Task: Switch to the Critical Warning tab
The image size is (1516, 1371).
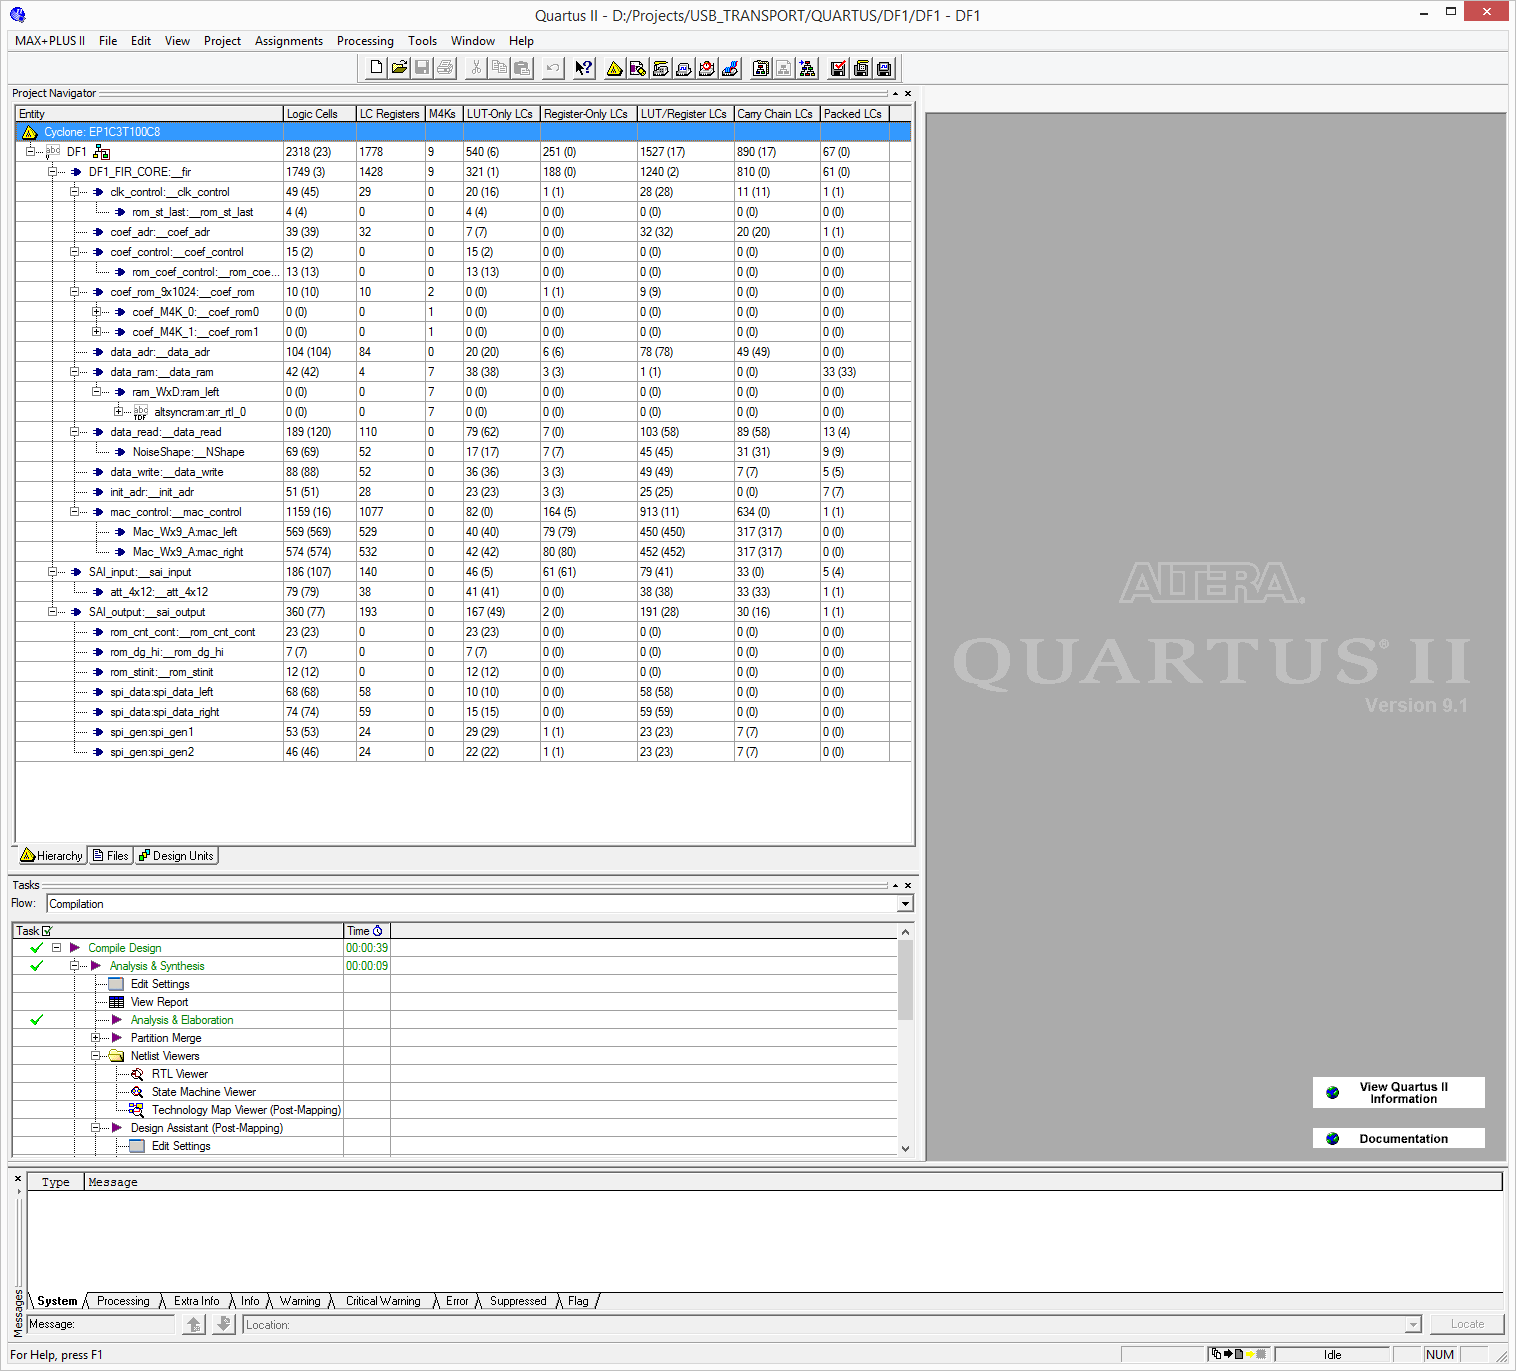Action: [383, 1301]
